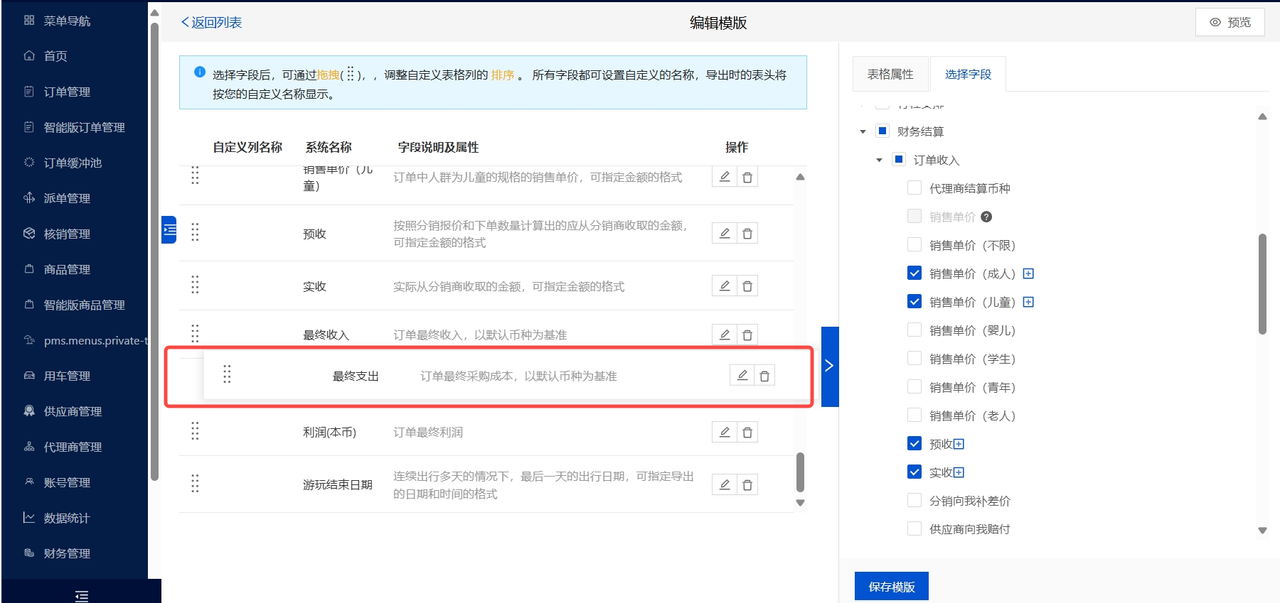Click help question icon next to 销售单价

pos(986,217)
